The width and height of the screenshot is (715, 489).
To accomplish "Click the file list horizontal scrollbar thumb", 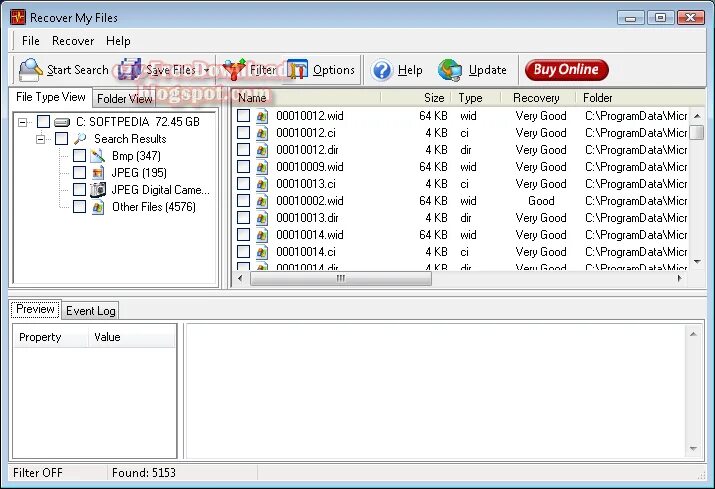I will pyautogui.click(x=341, y=278).
